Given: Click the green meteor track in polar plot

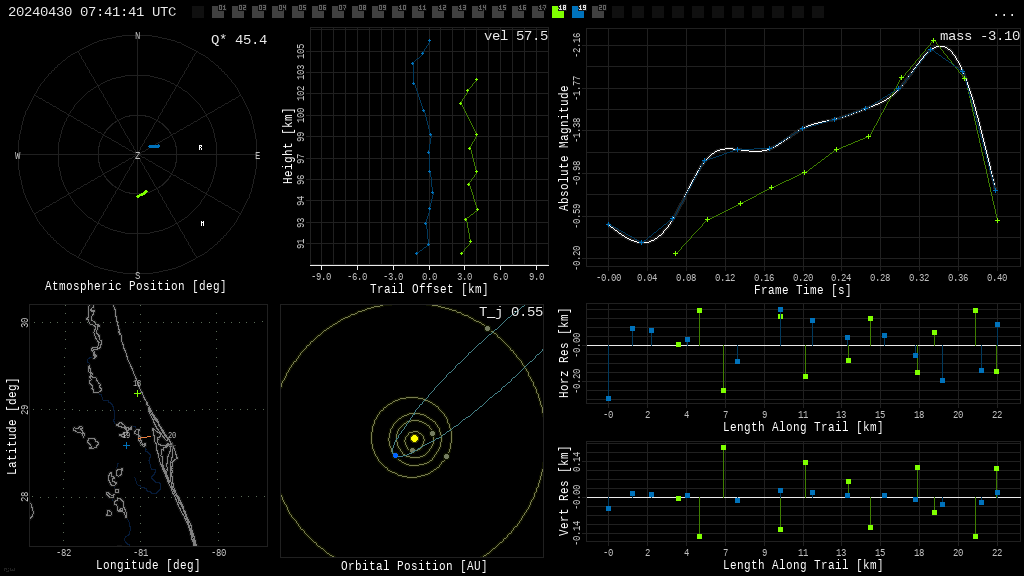Looking at the screenshot, I should [142, 193].
